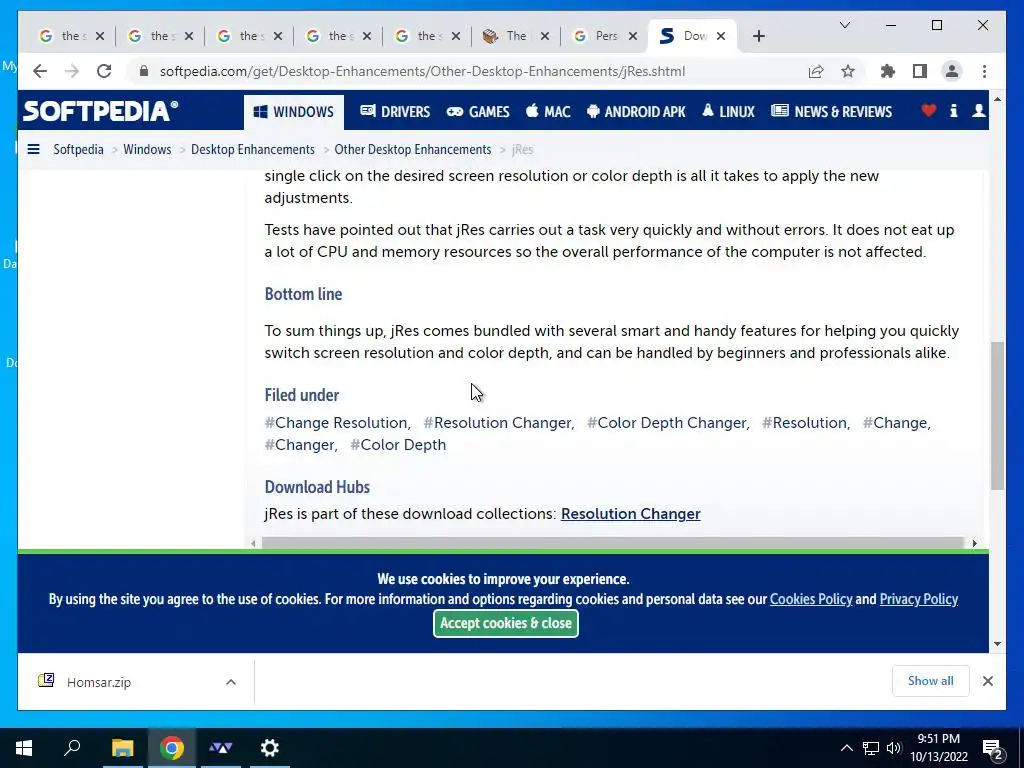Screen dimensions: 1024x768
Task: Show hidden system tray icons
Action: [x=846, y=748]
